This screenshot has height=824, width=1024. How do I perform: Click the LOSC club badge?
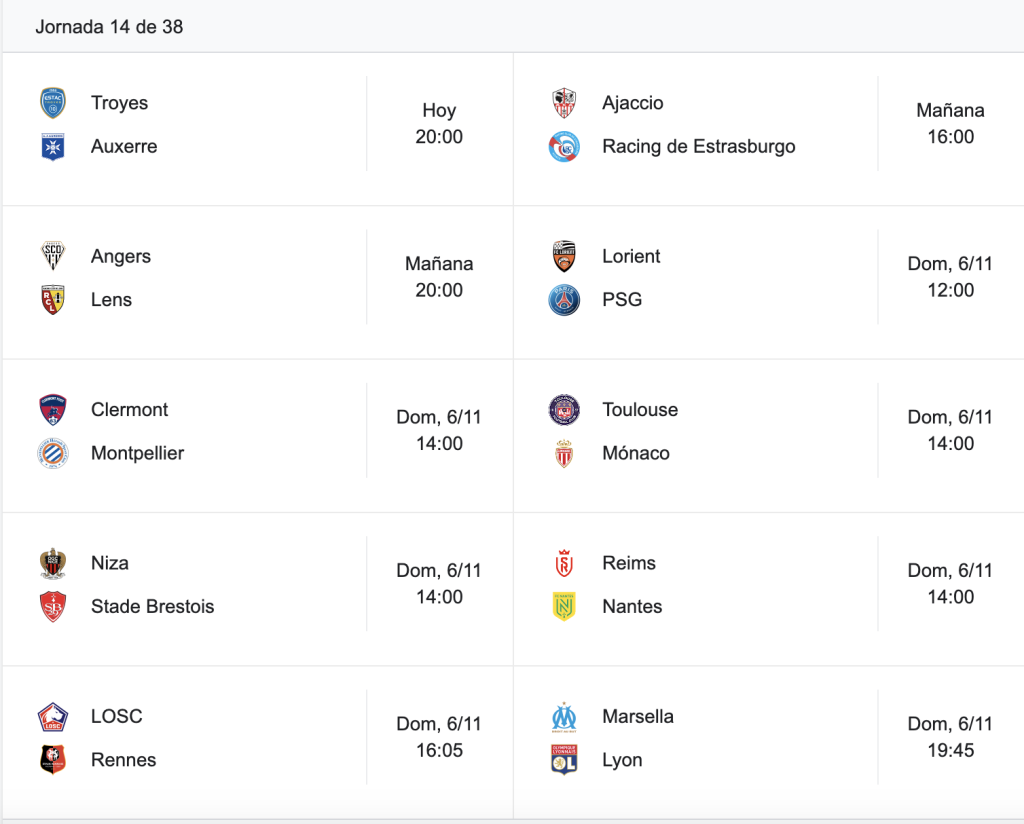53,717
